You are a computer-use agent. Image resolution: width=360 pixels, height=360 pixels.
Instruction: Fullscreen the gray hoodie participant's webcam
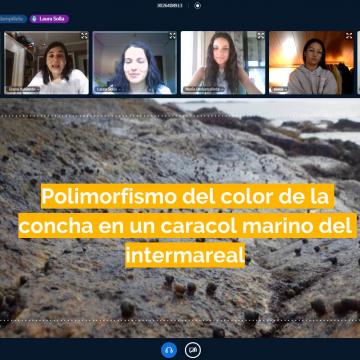tap(349, 36)
